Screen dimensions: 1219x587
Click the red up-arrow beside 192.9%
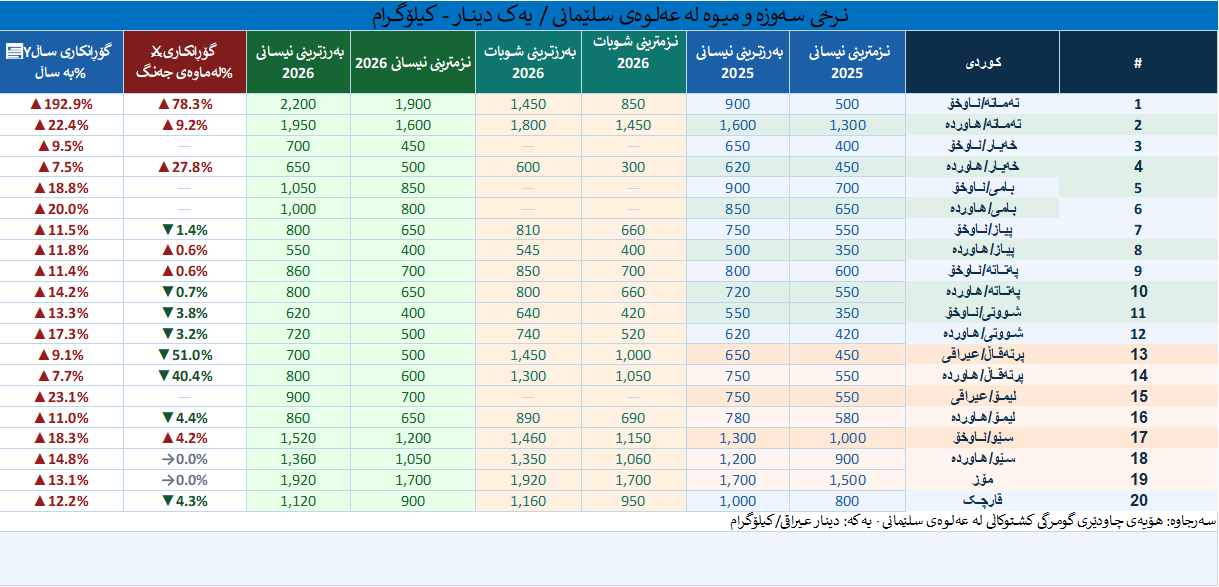point(36,104)
